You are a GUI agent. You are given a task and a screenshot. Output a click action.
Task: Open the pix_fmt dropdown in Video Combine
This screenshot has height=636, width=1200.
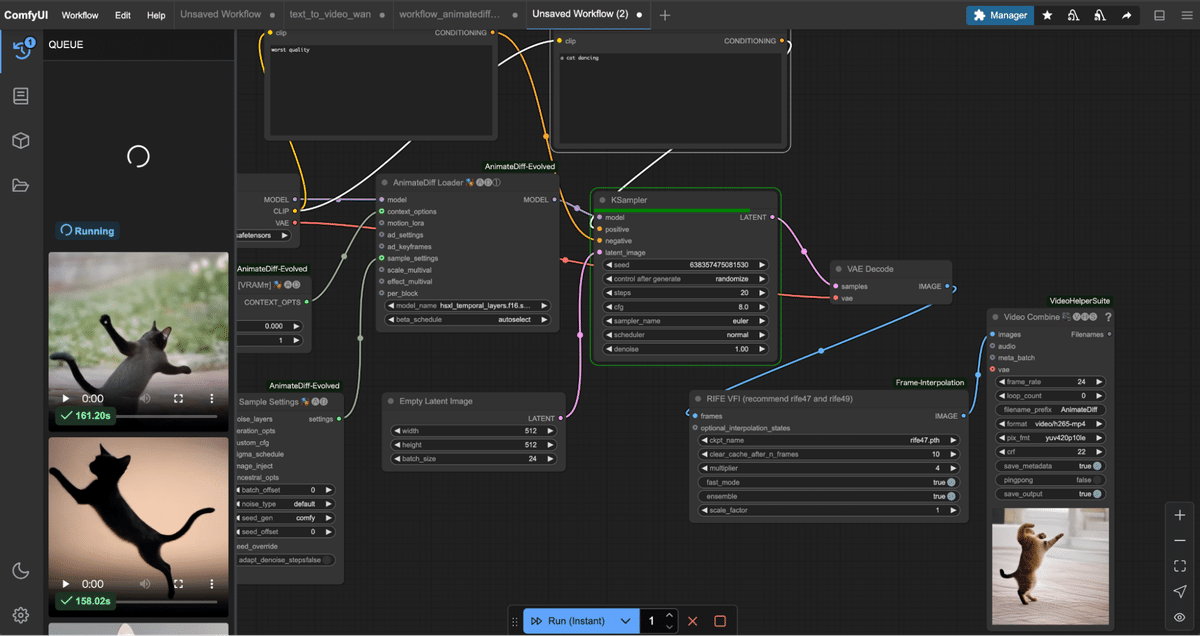tap(1049, 438)
